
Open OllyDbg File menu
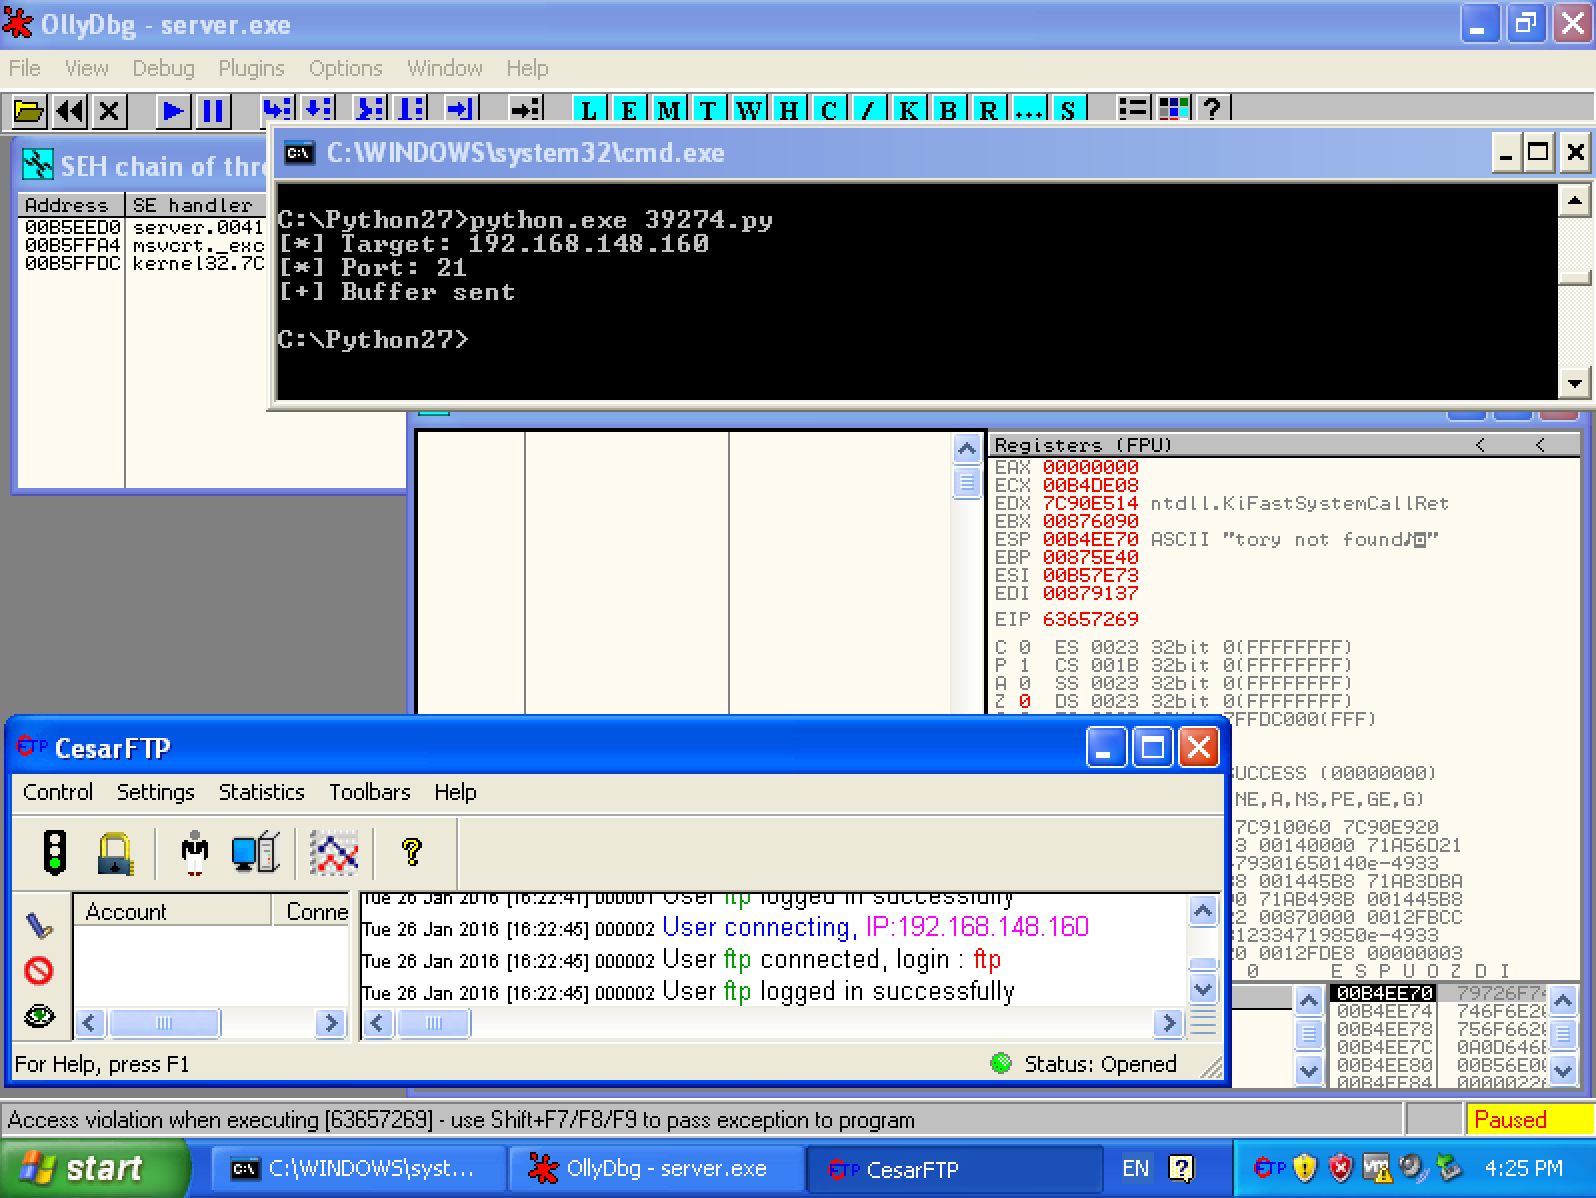click(x=25, y=68)
